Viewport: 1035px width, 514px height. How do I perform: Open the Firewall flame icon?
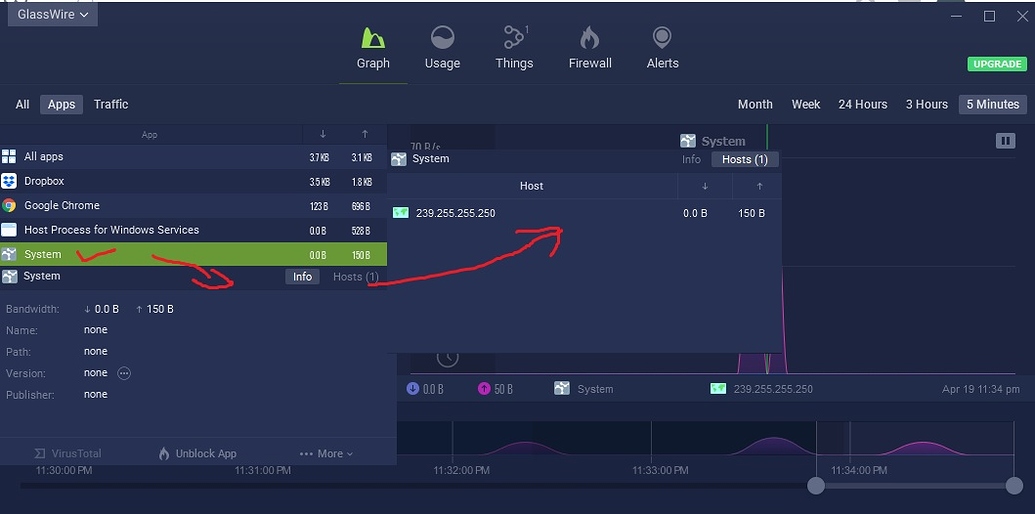click(590, 40)
